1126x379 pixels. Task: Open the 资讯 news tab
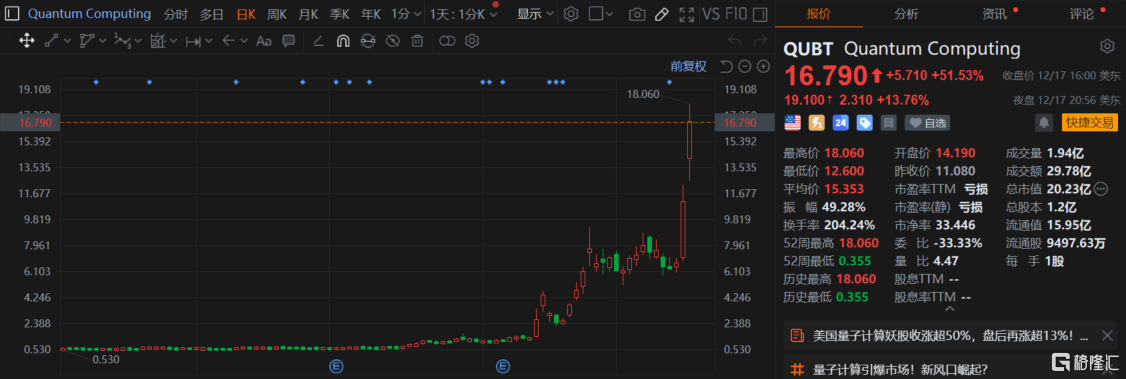(x=994, y=14)
